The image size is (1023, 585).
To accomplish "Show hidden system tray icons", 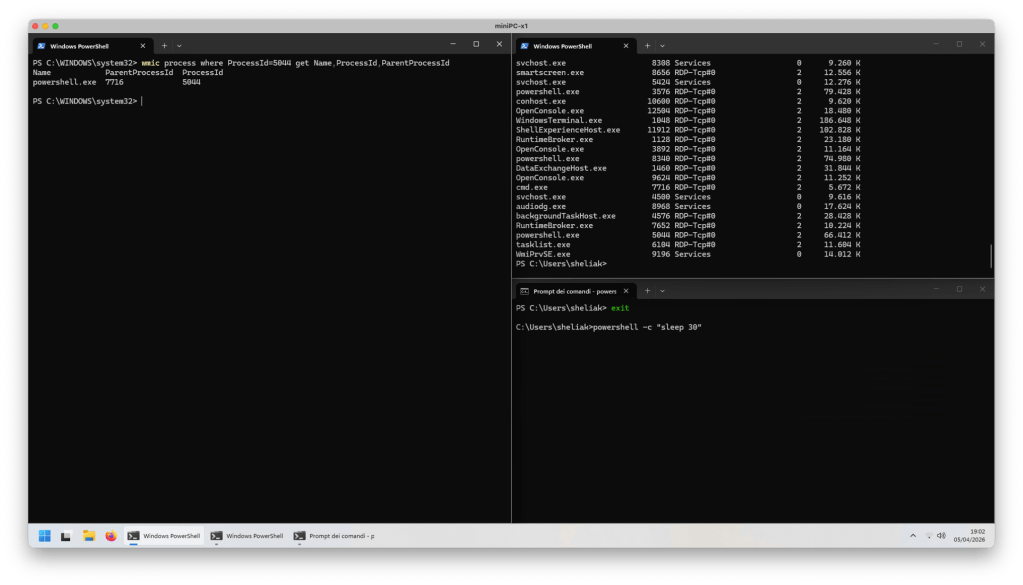I will [x=912, y=536].
